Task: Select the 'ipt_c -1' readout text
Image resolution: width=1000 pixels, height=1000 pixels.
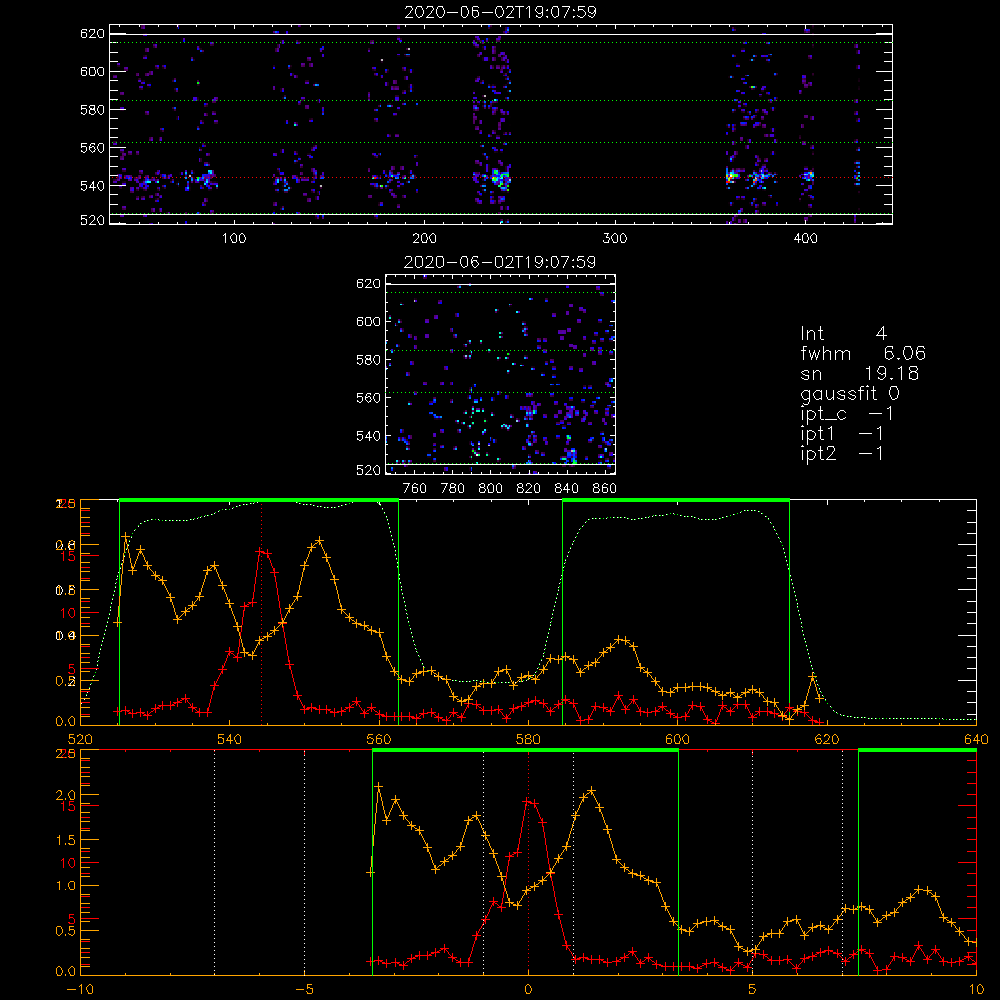Action: coord(847,414)
